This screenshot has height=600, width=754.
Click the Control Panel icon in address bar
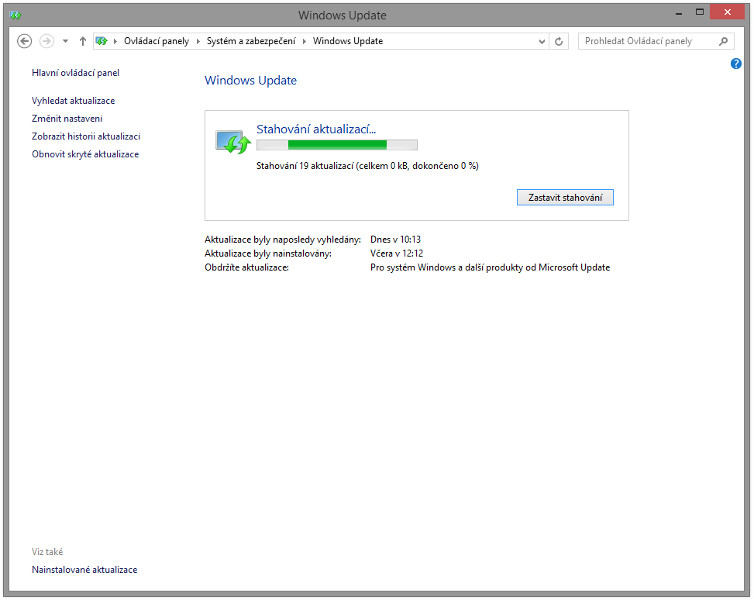101,41
